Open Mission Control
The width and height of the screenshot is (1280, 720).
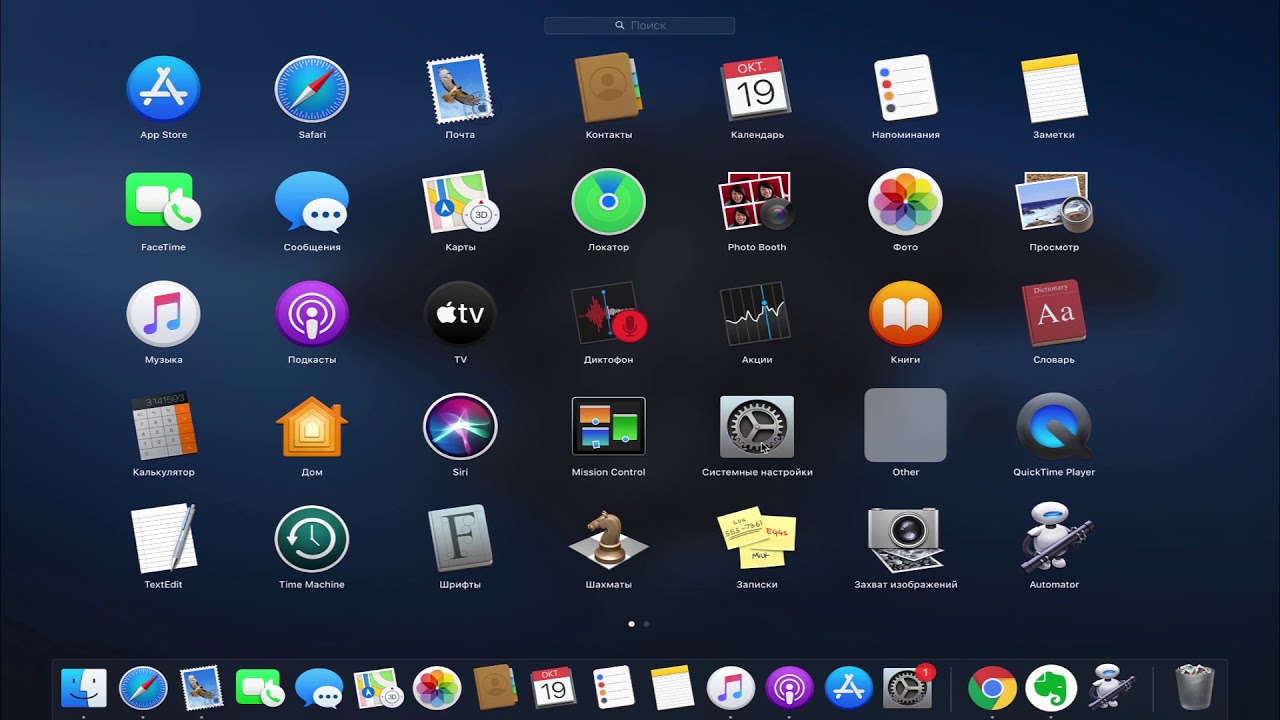click(x=608, y=427)
